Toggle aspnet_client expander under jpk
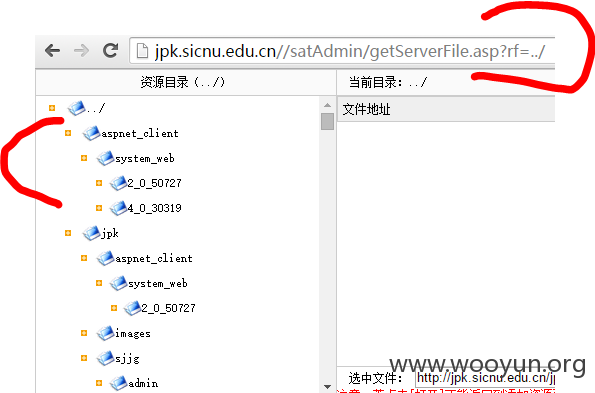Viewport: 595px width, 393px height. pos(84,258)
